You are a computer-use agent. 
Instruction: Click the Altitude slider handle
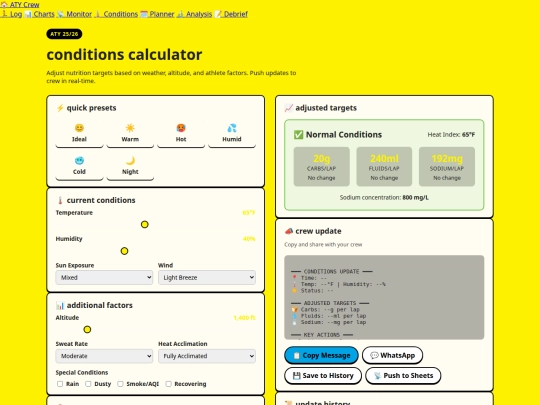click(87, 330)
